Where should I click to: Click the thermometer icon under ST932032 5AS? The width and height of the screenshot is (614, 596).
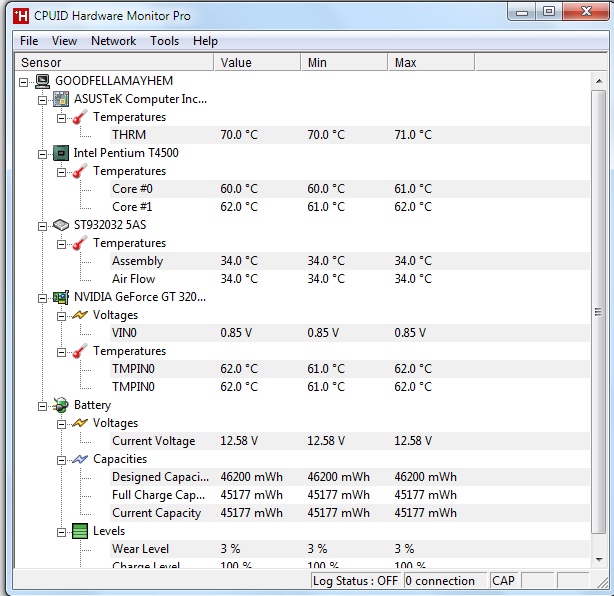pos(80,243)
